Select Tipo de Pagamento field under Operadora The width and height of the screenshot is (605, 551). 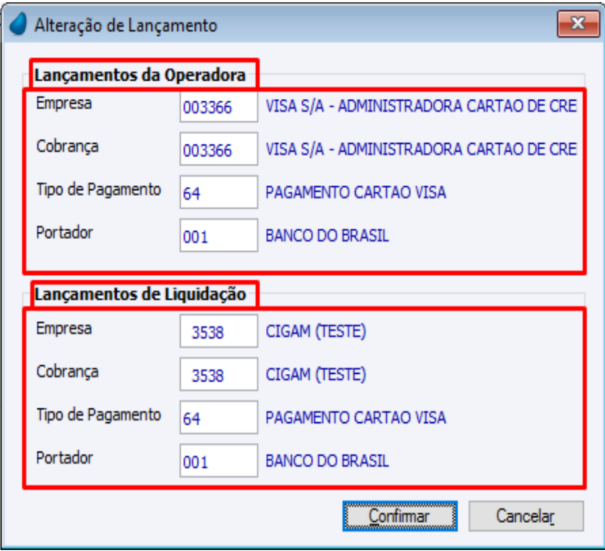219,193
